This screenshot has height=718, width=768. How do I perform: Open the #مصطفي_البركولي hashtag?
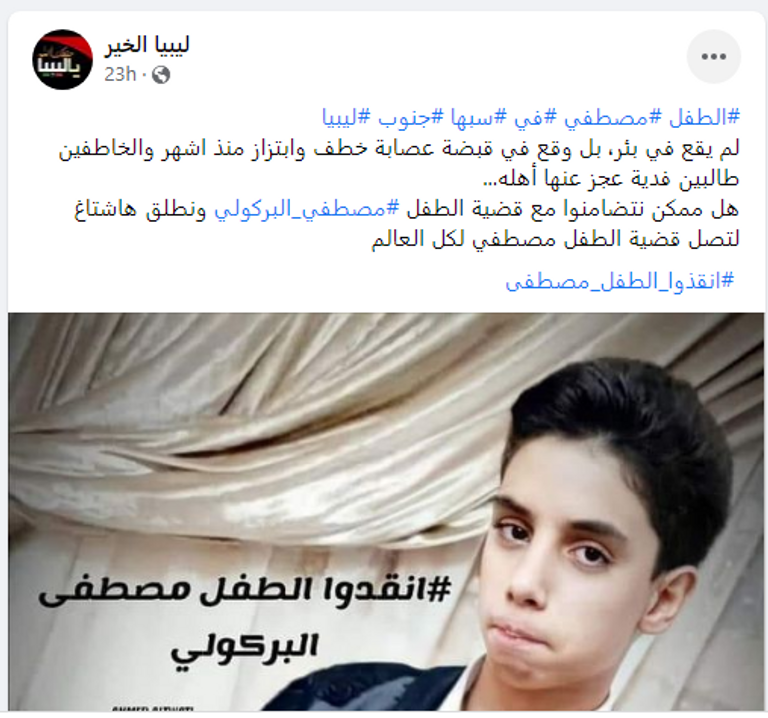(x=308, y=210)
